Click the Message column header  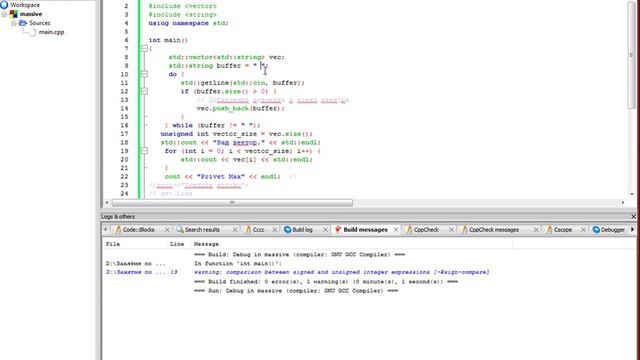pyautogui.click(x=206, y=244)
